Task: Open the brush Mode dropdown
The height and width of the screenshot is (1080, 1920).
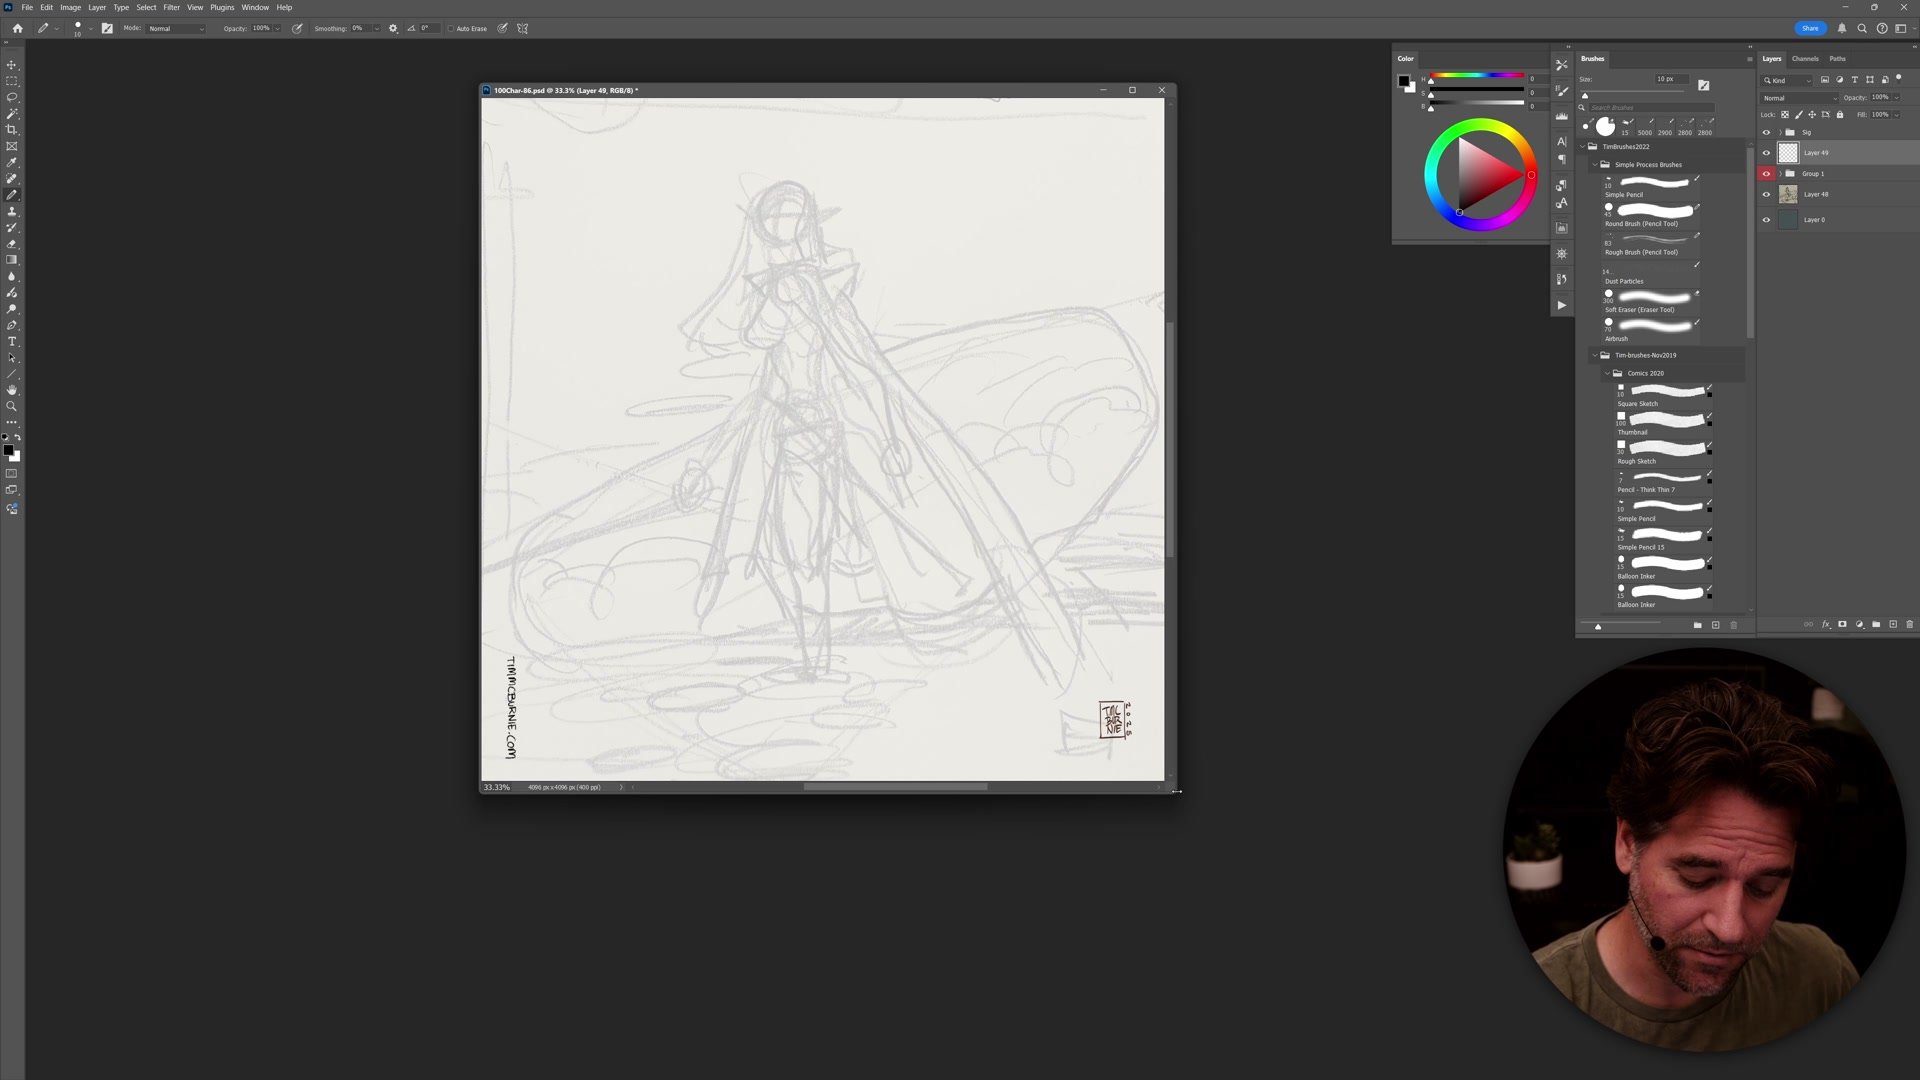Action: [176, 28]
